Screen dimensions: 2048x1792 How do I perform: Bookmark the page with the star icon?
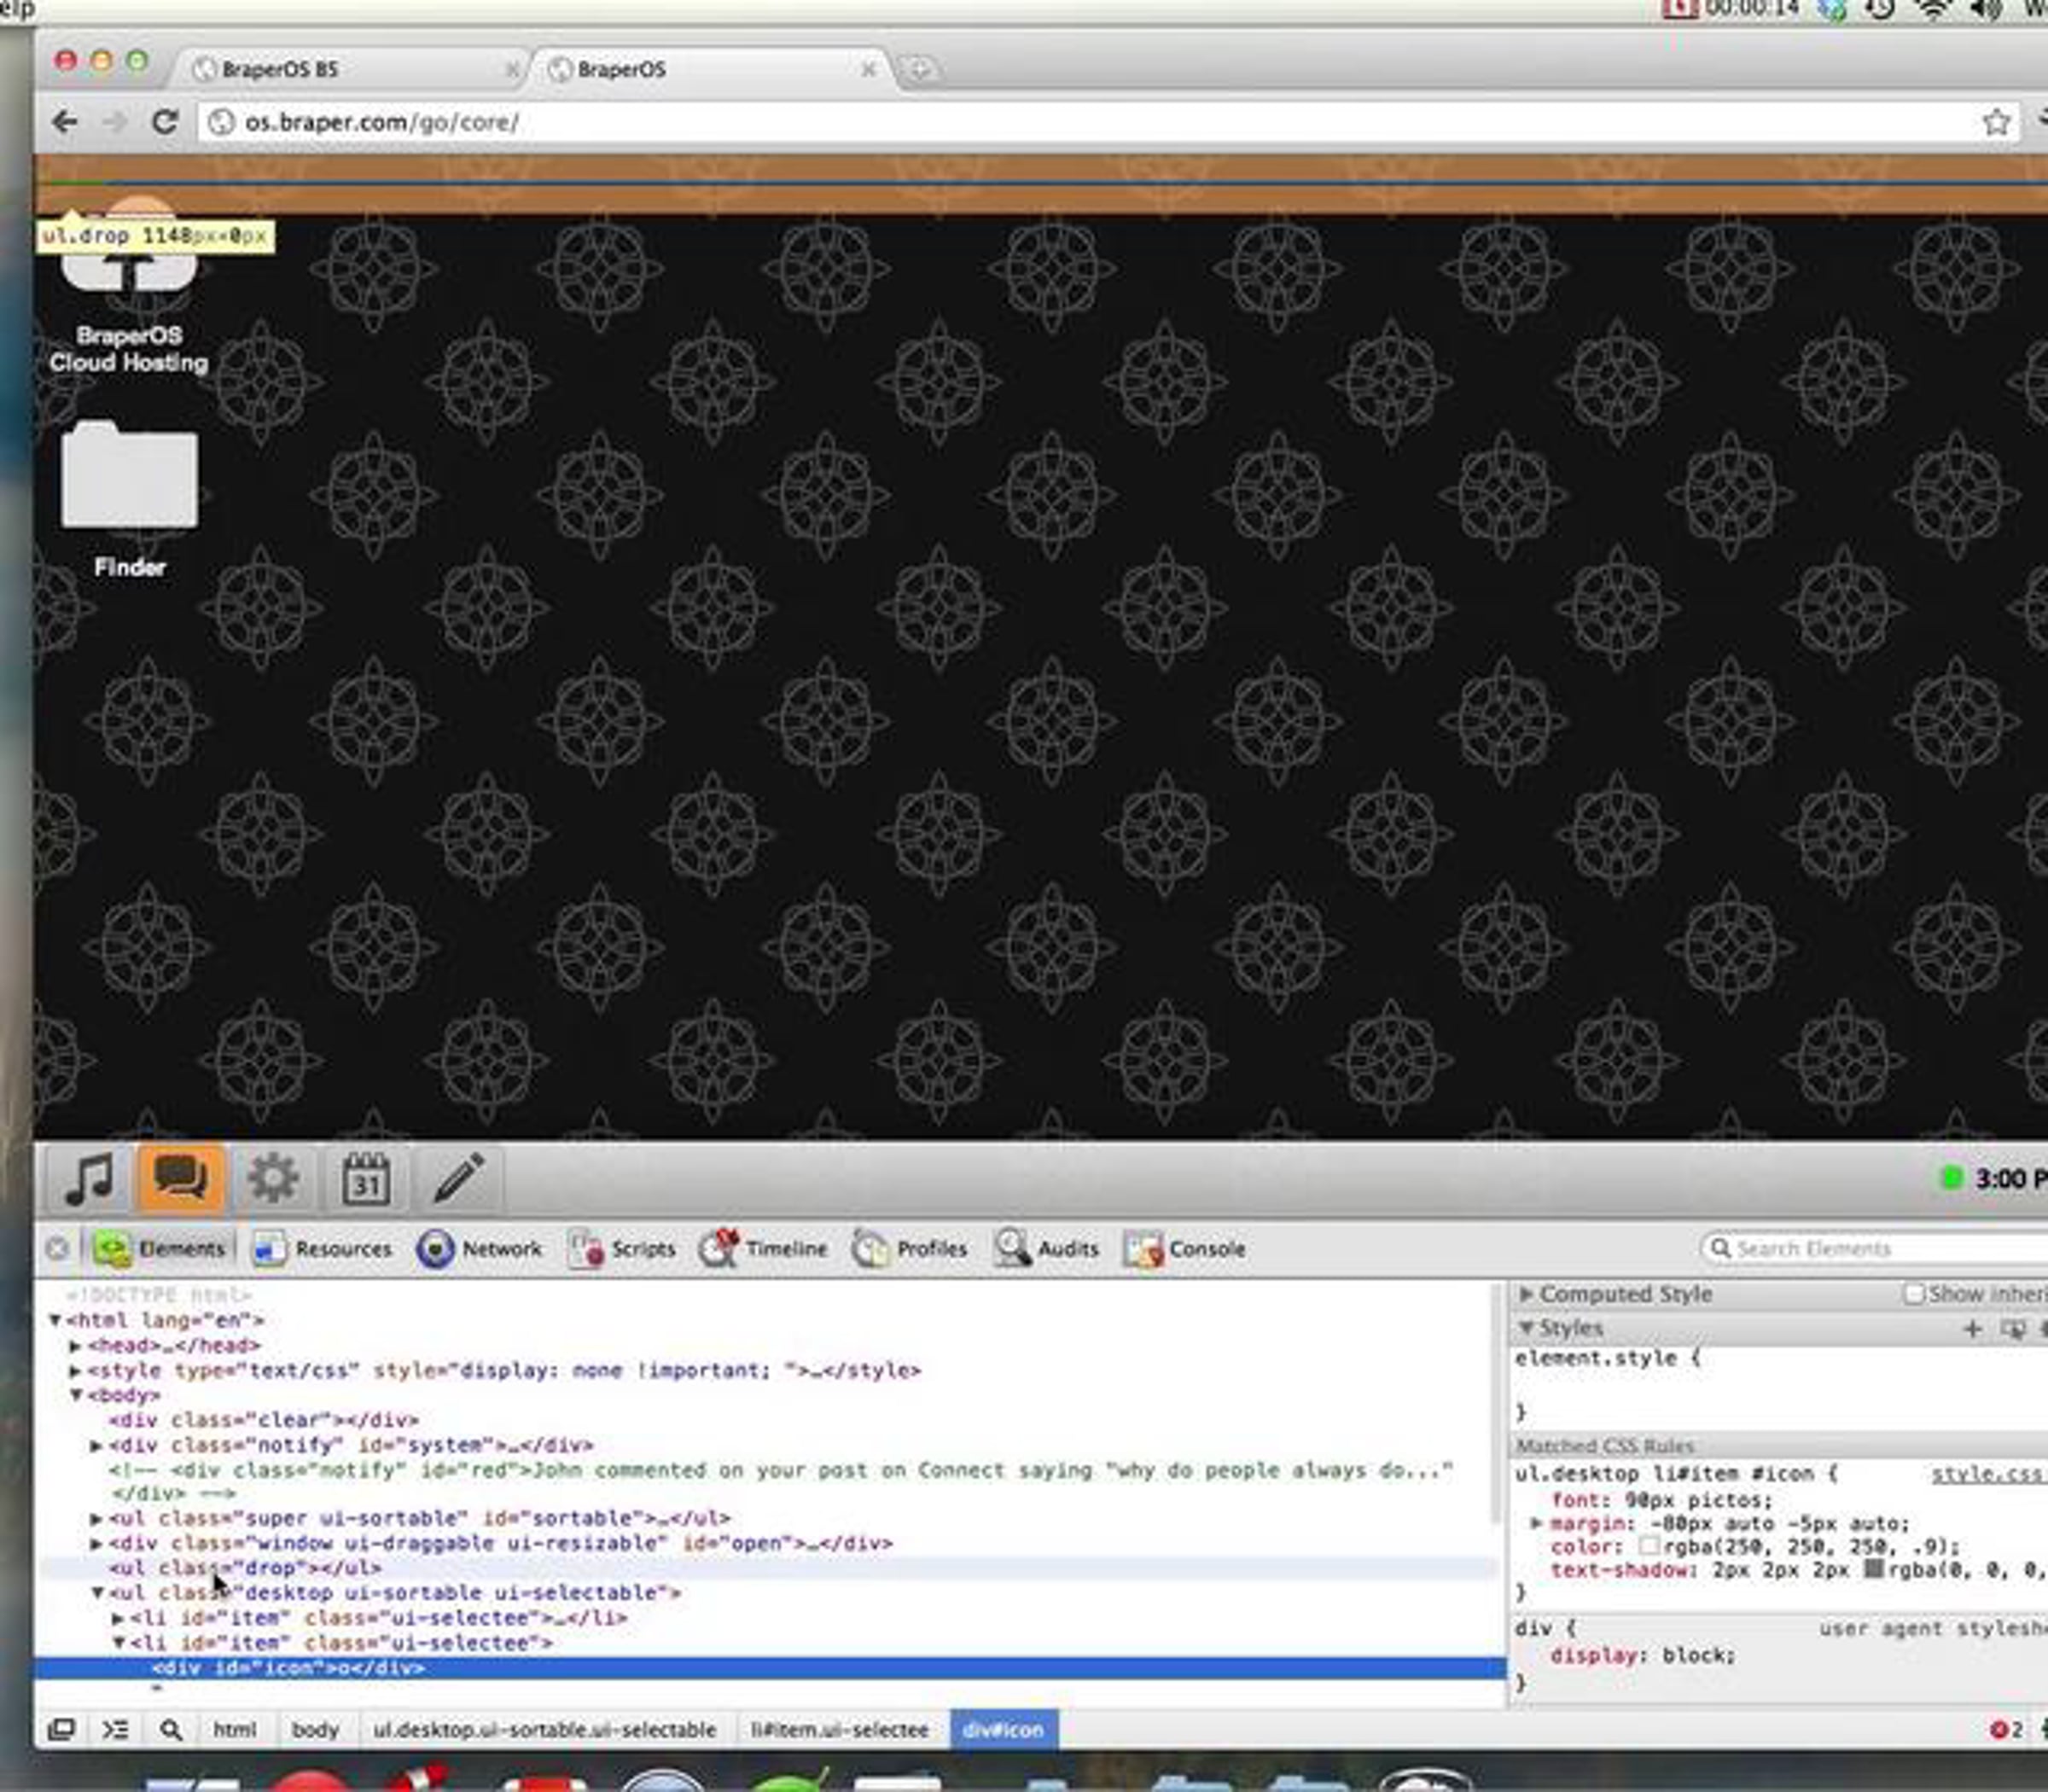[1996, 122]
